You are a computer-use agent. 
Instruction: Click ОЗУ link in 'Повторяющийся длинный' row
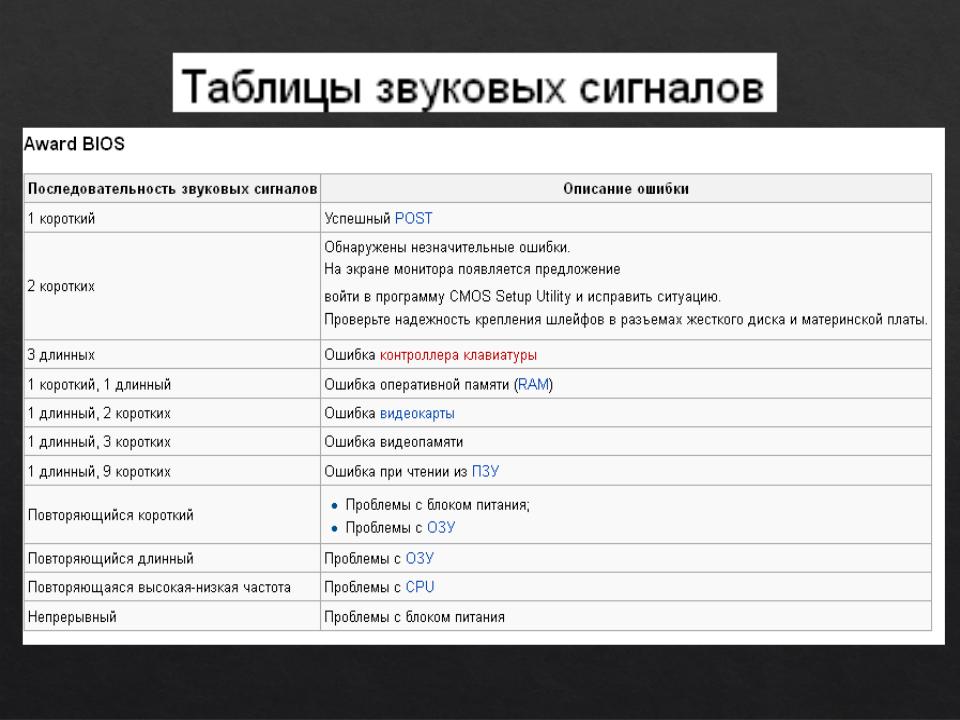[x=419, y=558]
